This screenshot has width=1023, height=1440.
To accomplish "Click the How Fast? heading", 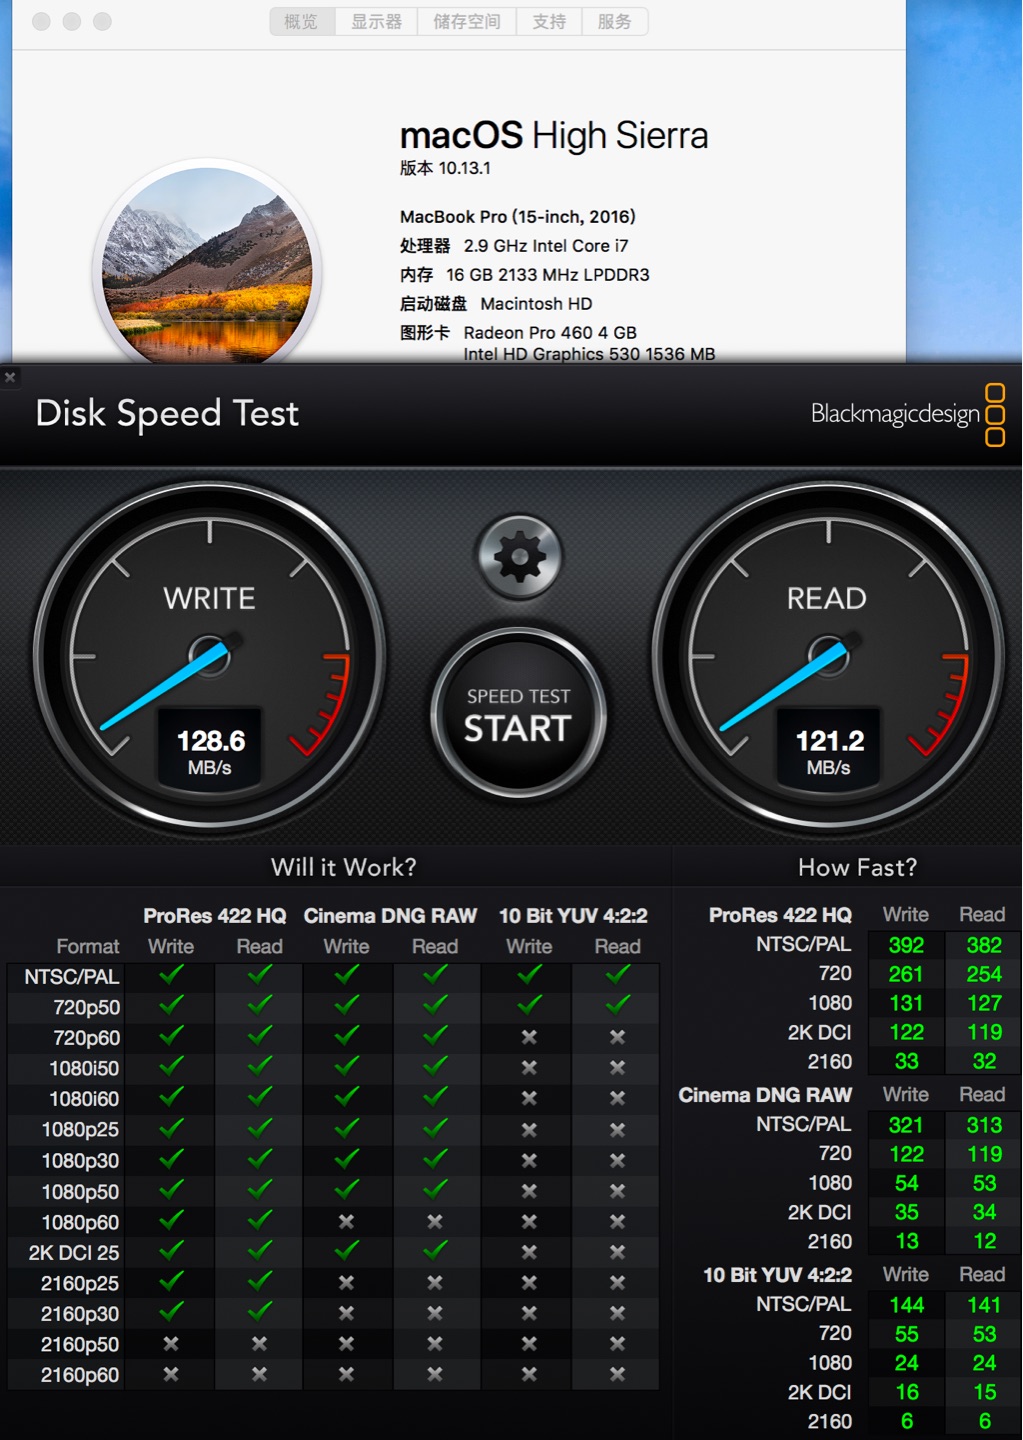I will tap(857, 867).
